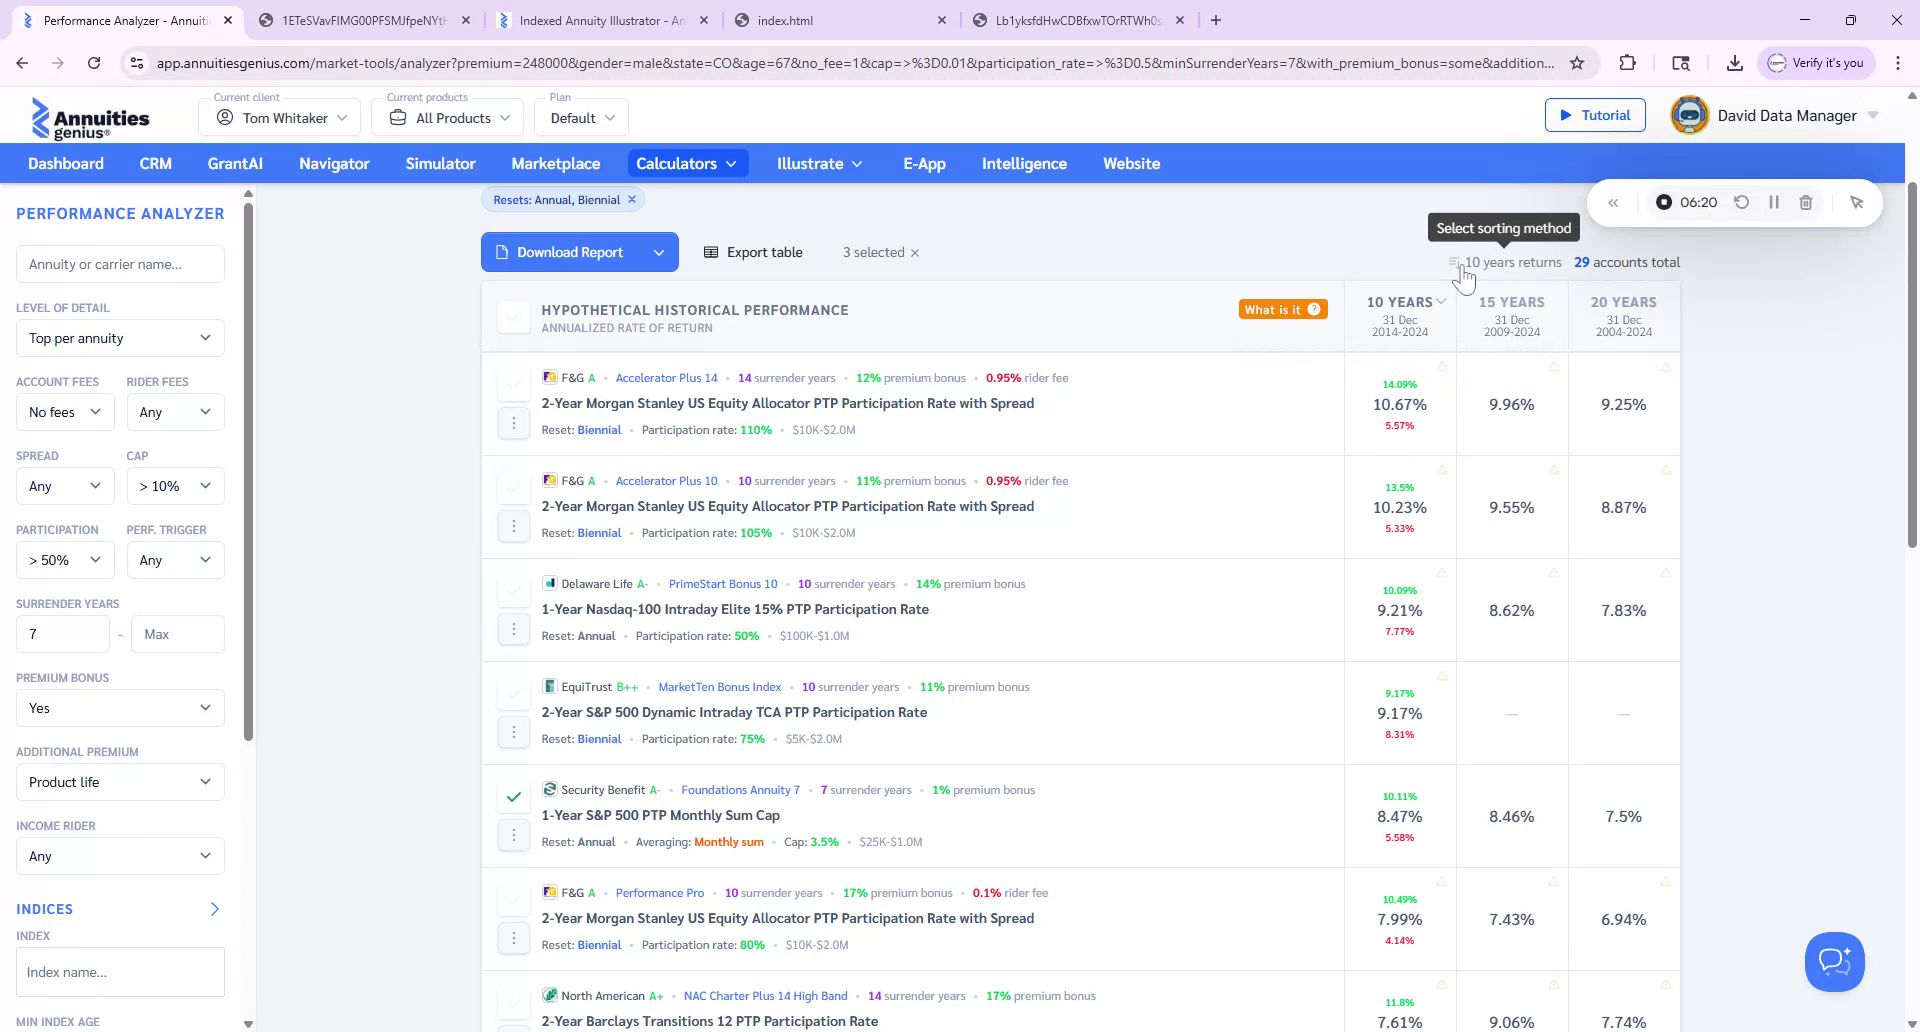Click the Annuities Genius logo
Viewport: 1920px width, 1032px height.
[x=91, y=117]
